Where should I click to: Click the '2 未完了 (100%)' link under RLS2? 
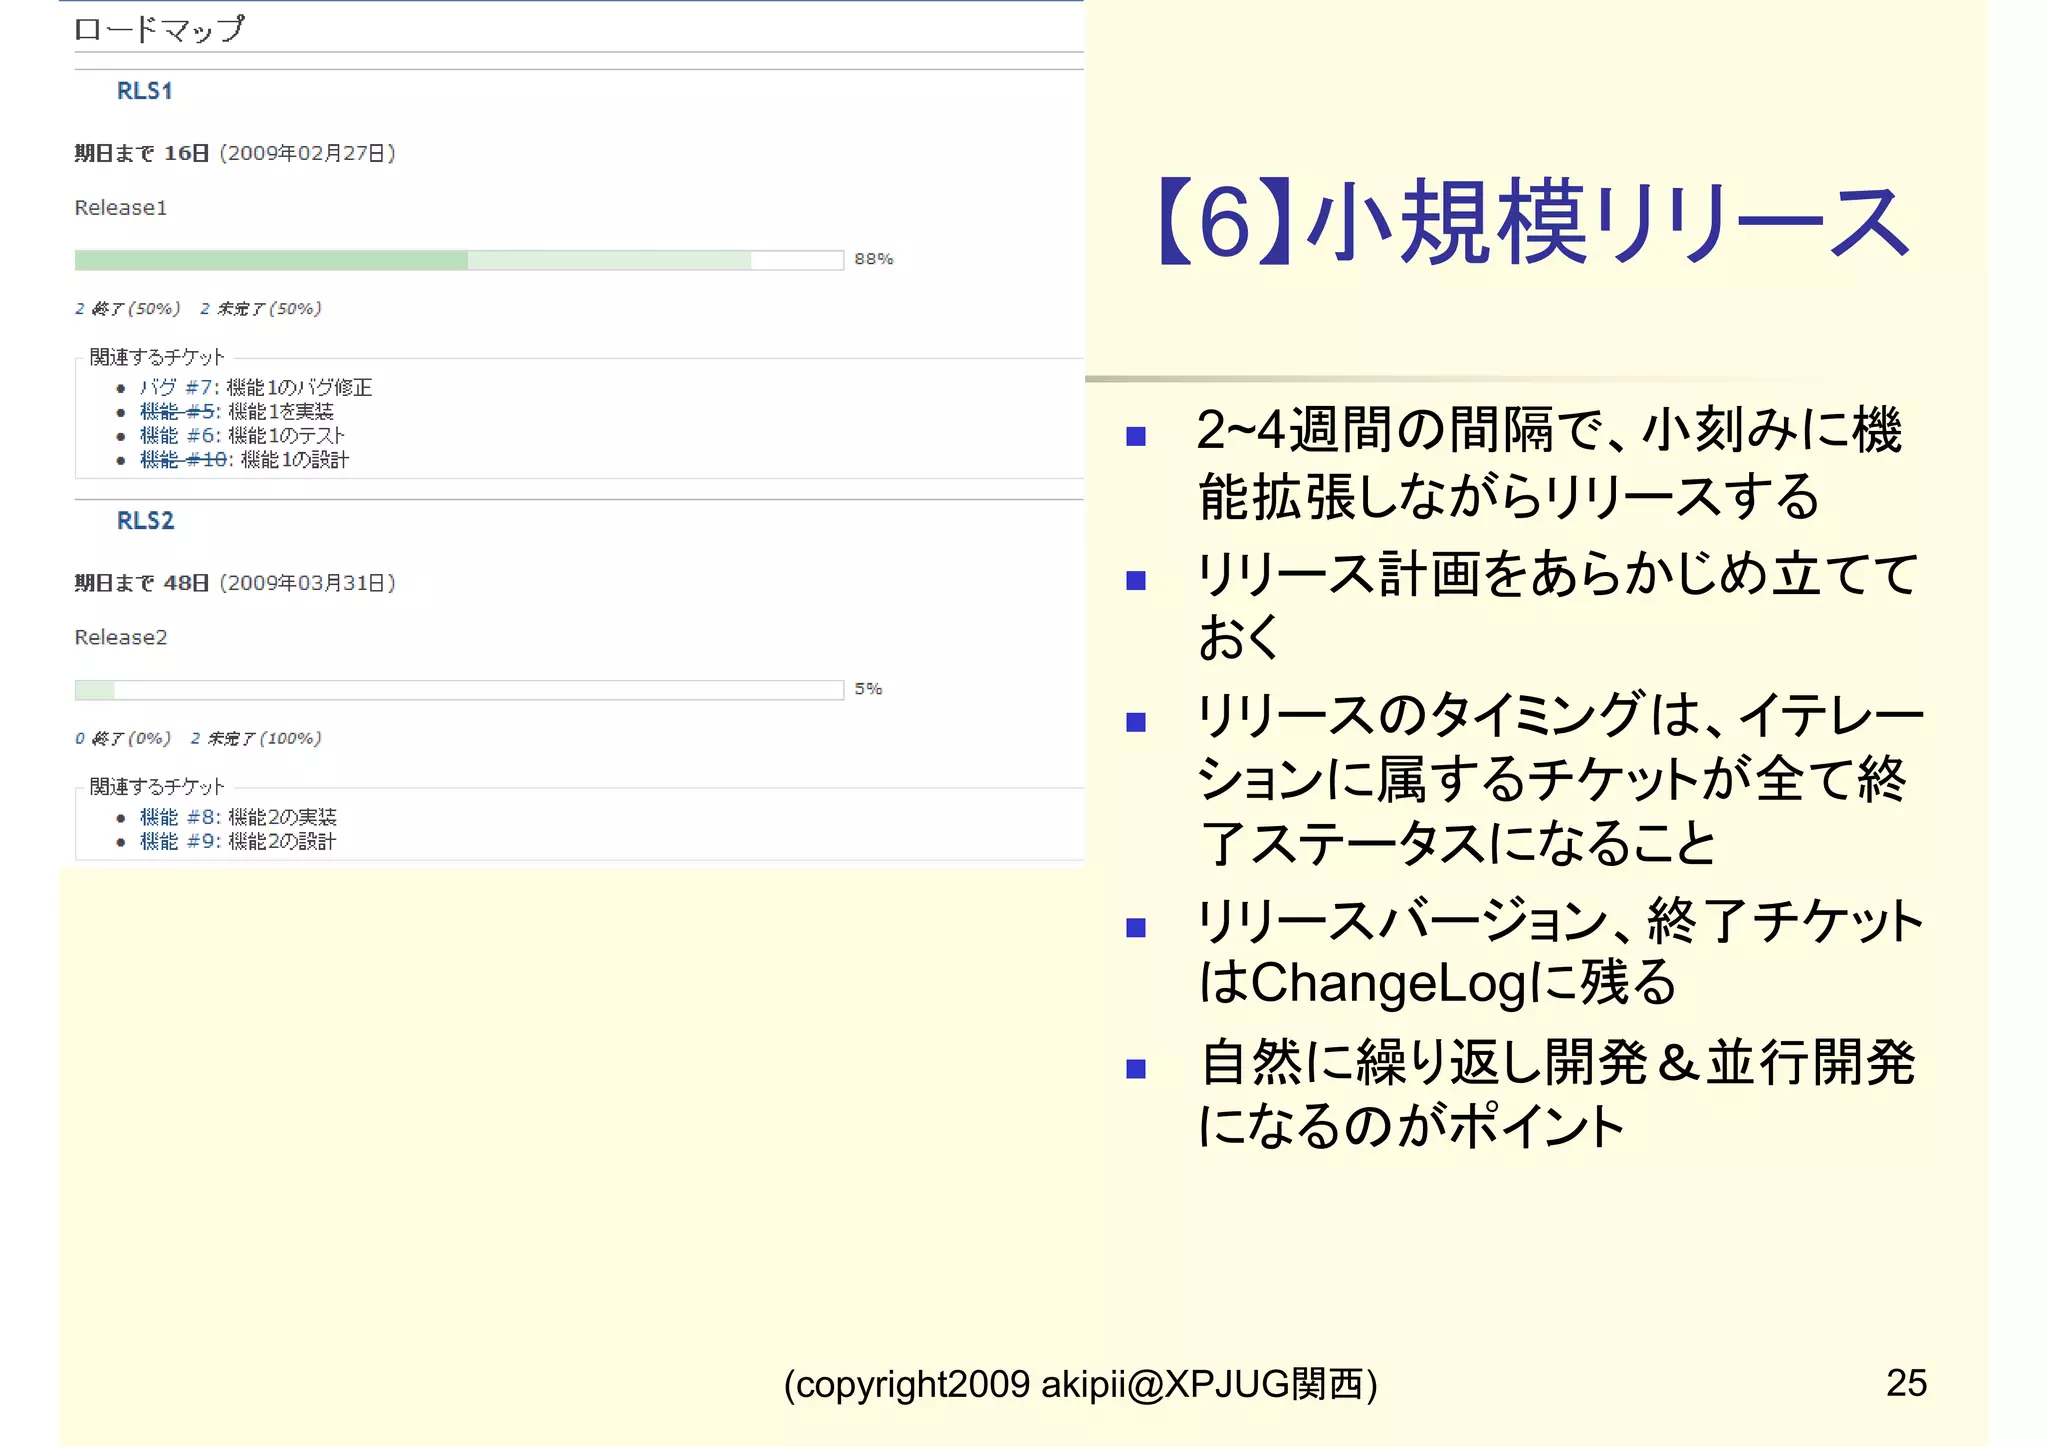[x=256, y=738]
